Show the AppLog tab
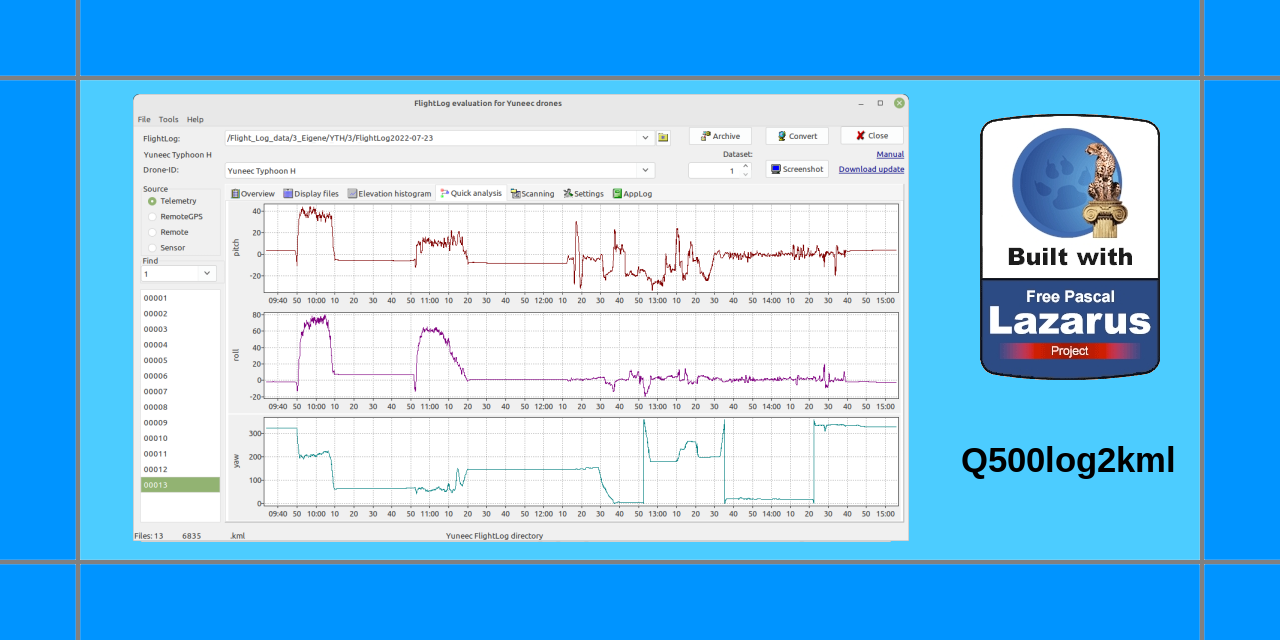Screen dimensions: 1280x640 632,194
